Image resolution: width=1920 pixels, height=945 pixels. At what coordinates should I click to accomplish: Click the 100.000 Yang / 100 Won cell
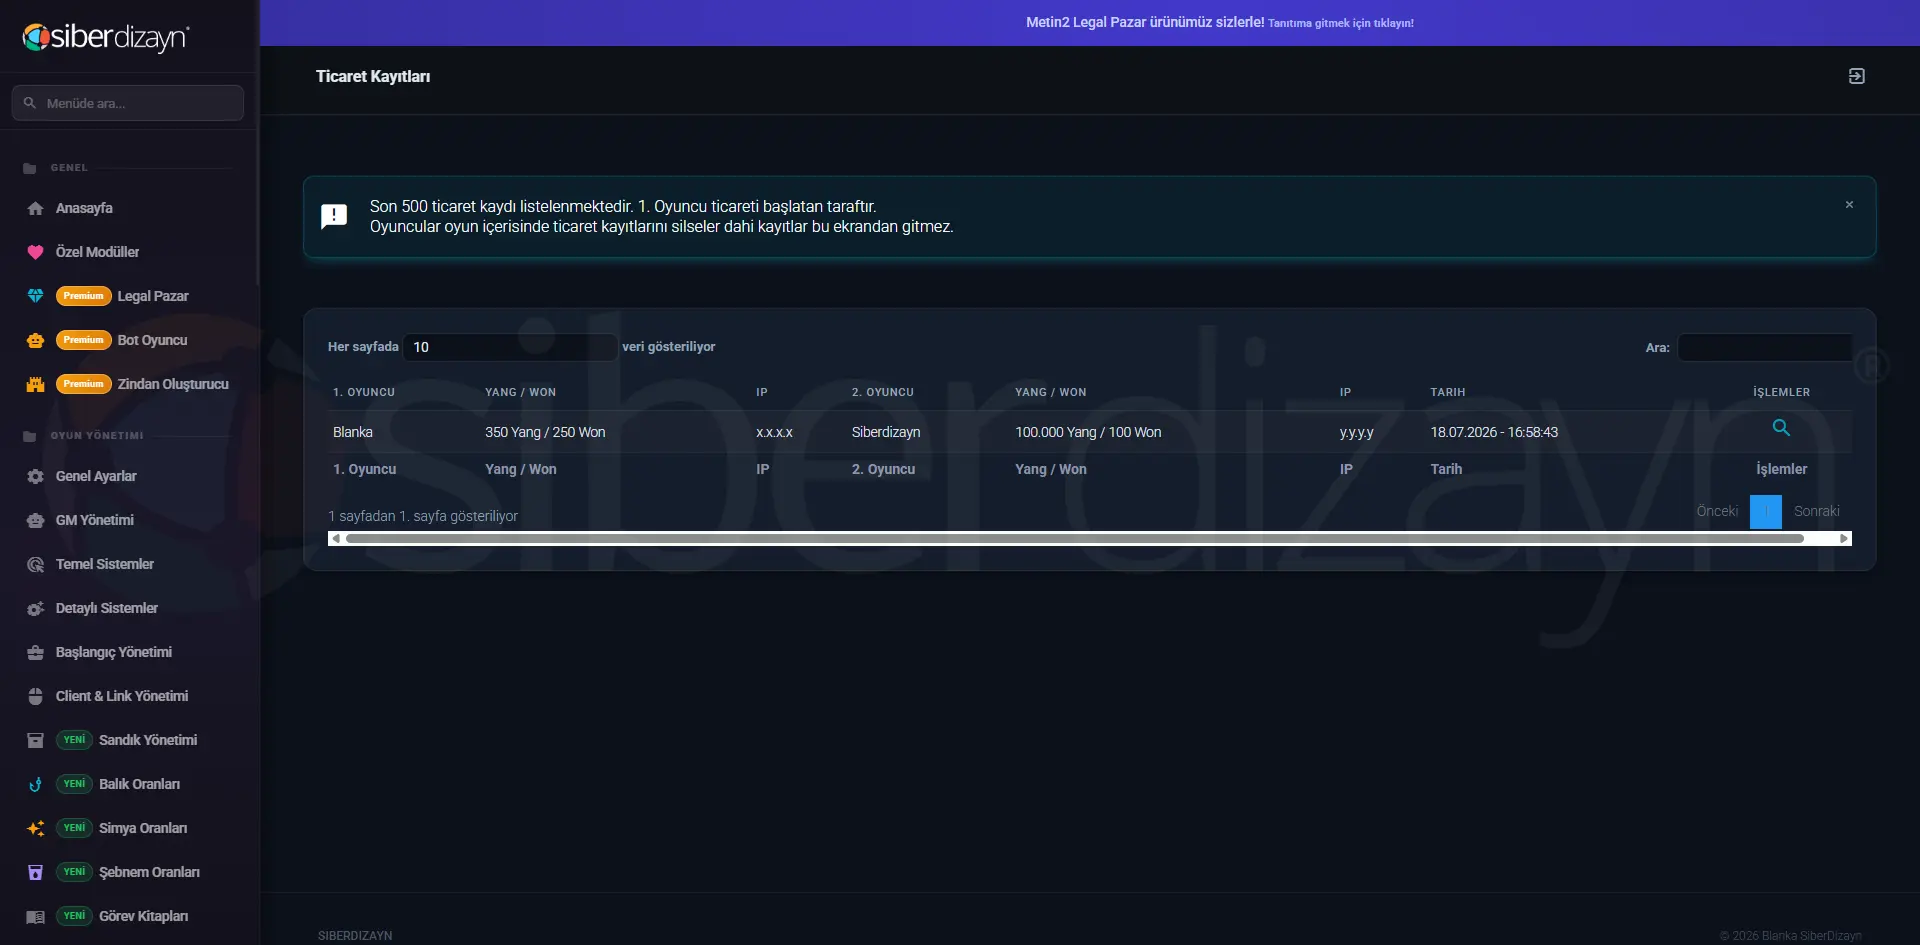[1088, 432]
